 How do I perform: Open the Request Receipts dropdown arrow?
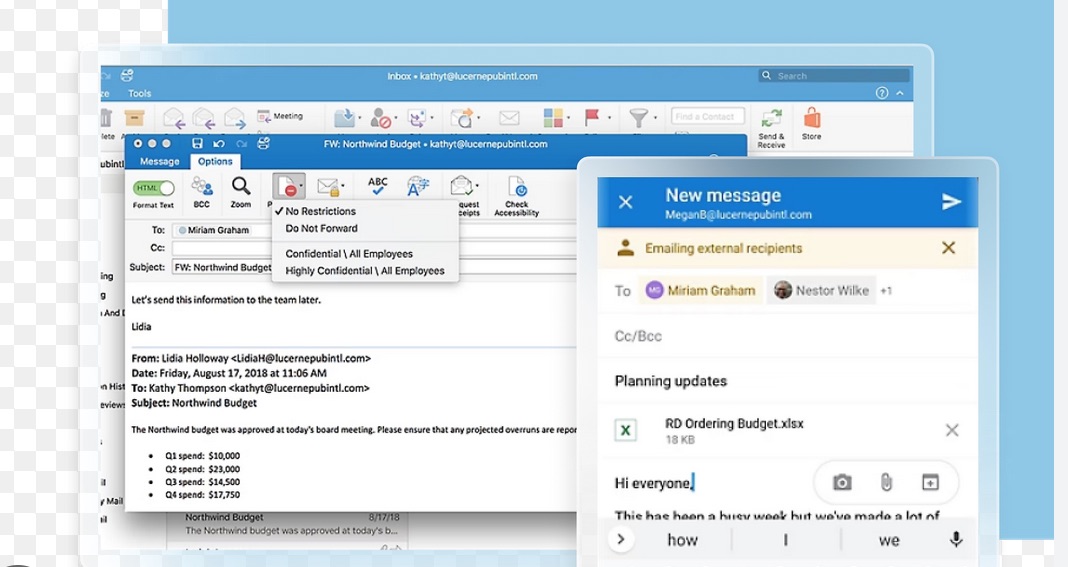477,185
